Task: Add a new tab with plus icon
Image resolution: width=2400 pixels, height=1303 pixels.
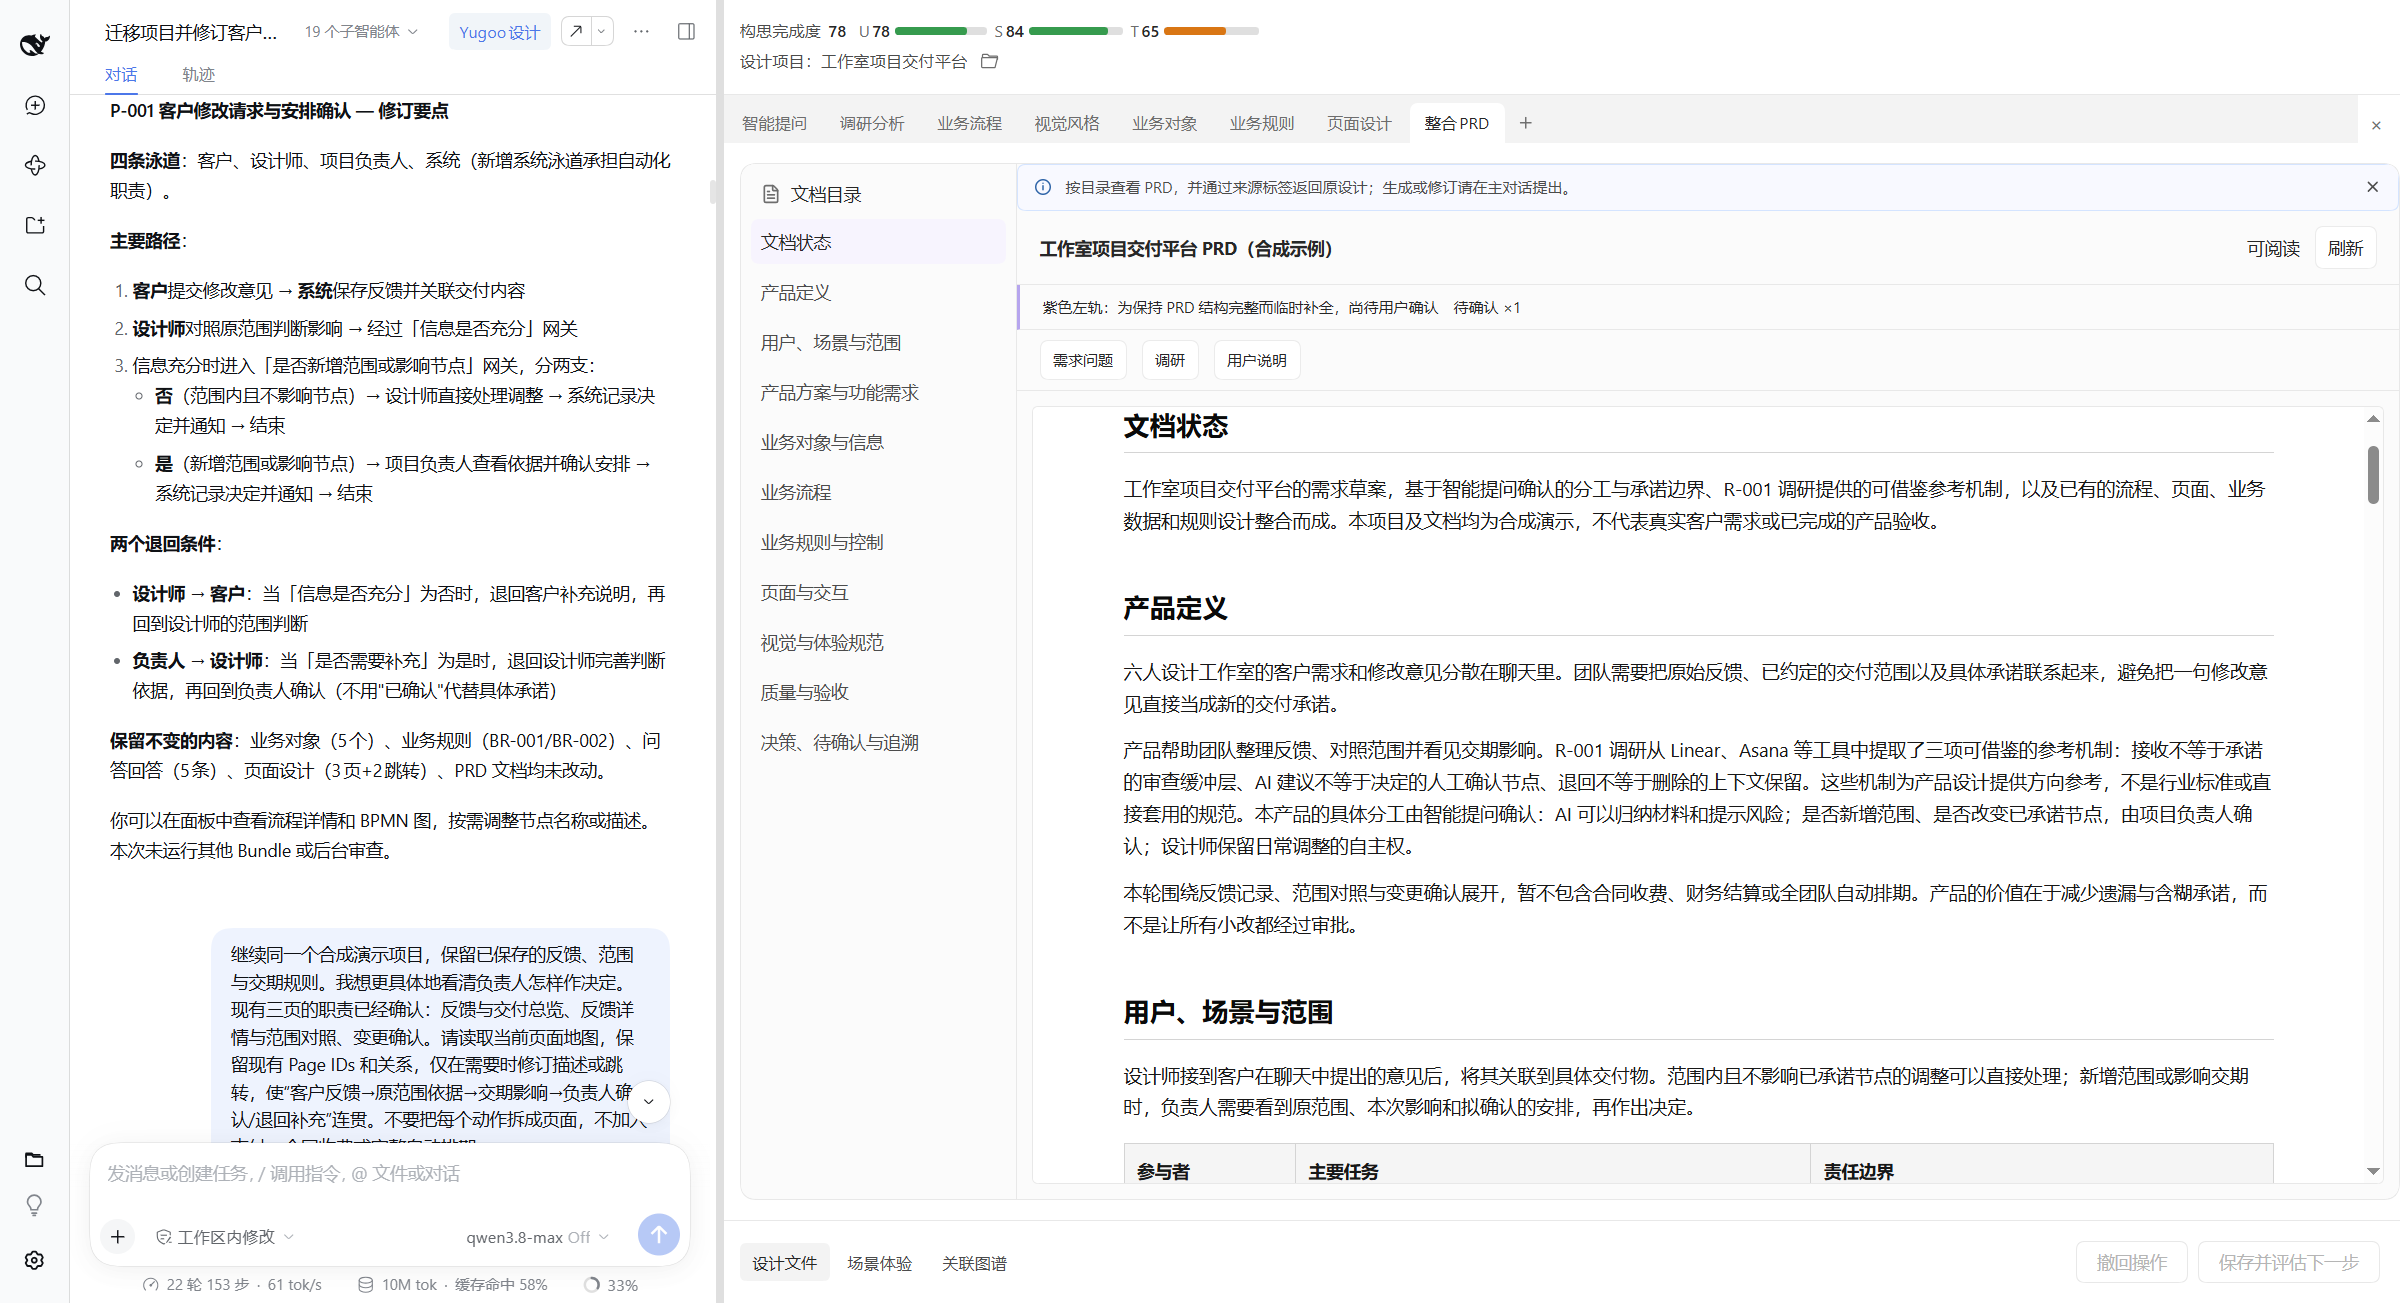Action: click(1525, 123)
